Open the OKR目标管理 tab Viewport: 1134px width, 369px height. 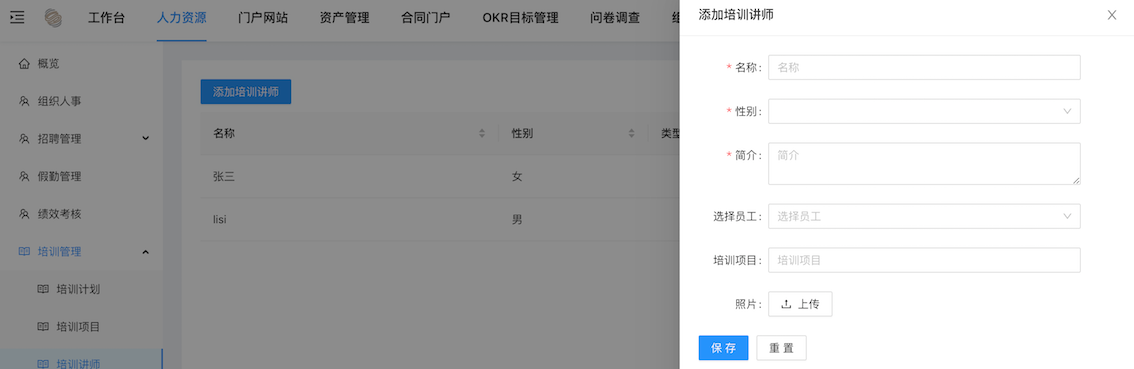click(x=521, y=18)
